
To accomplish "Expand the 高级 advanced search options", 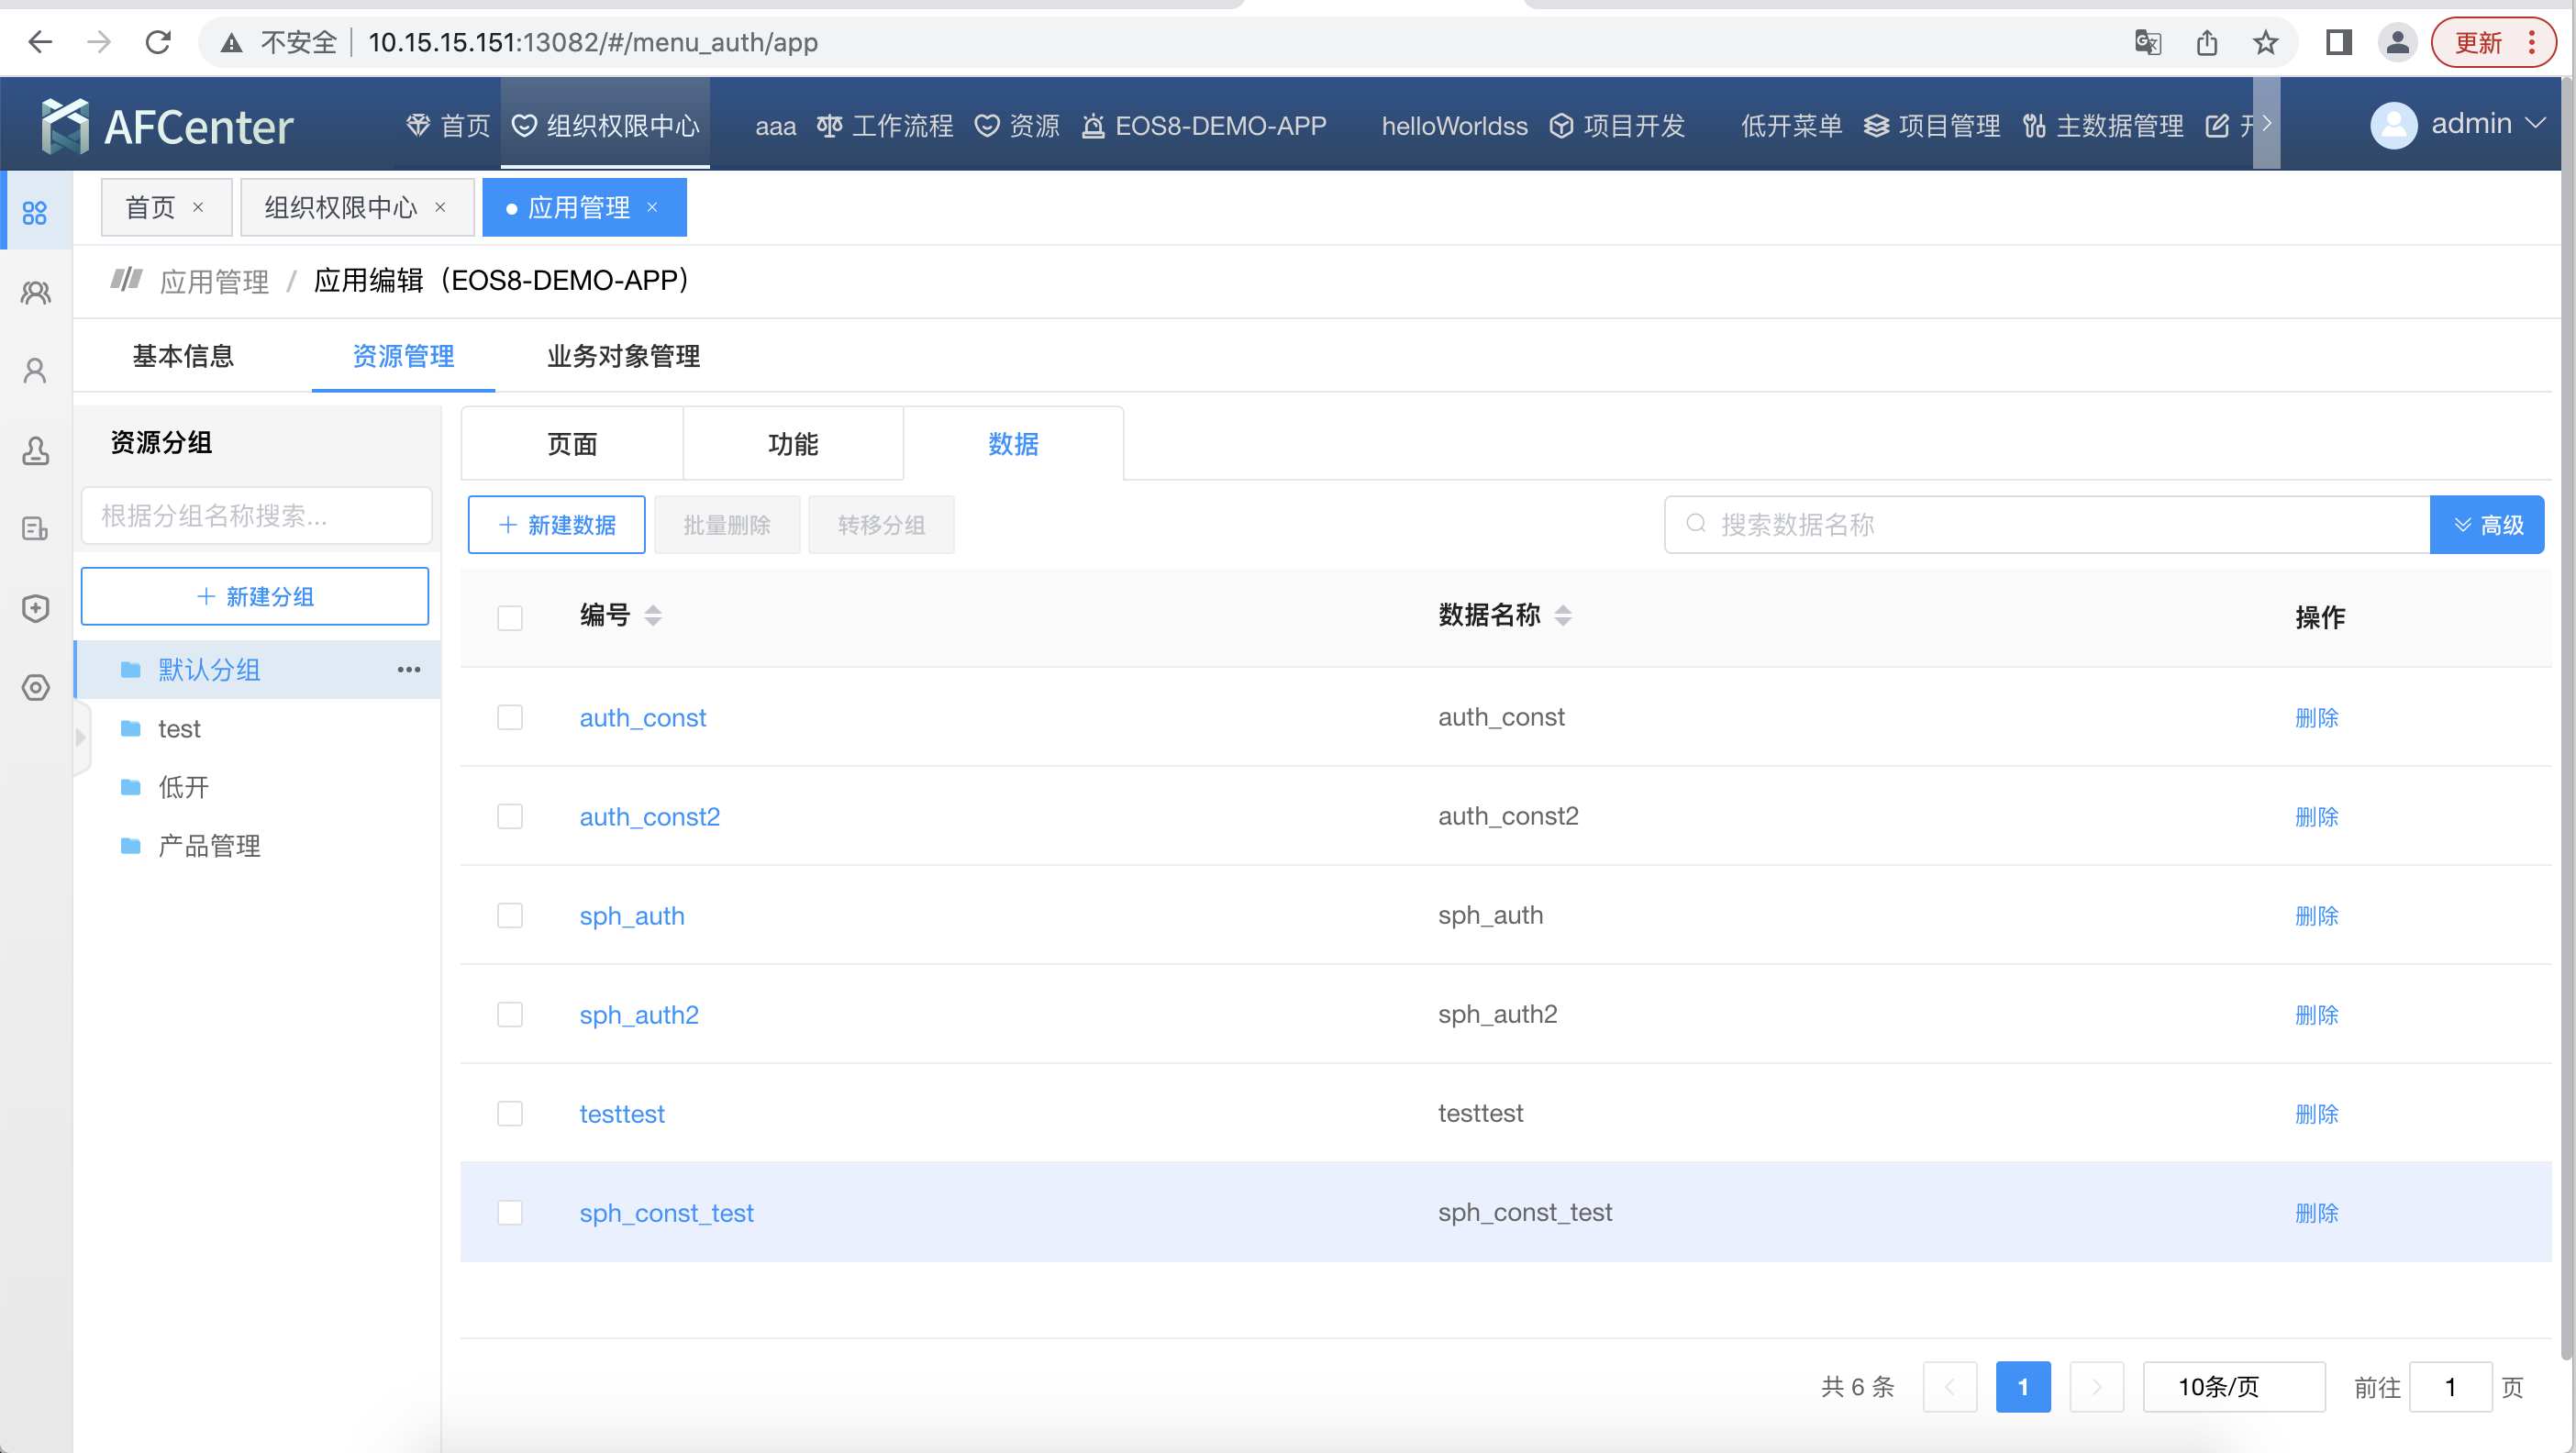I will coord(2489,524).
